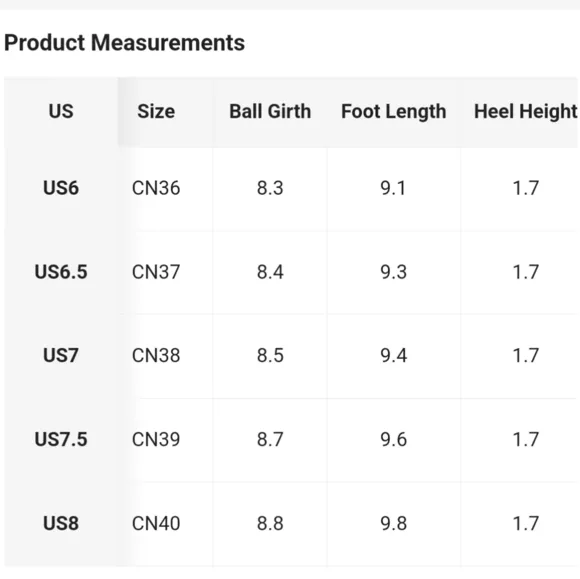This screenshot has height=579, width=580.
Task: Click foot length value 9.8
Action: click(394, 524)
